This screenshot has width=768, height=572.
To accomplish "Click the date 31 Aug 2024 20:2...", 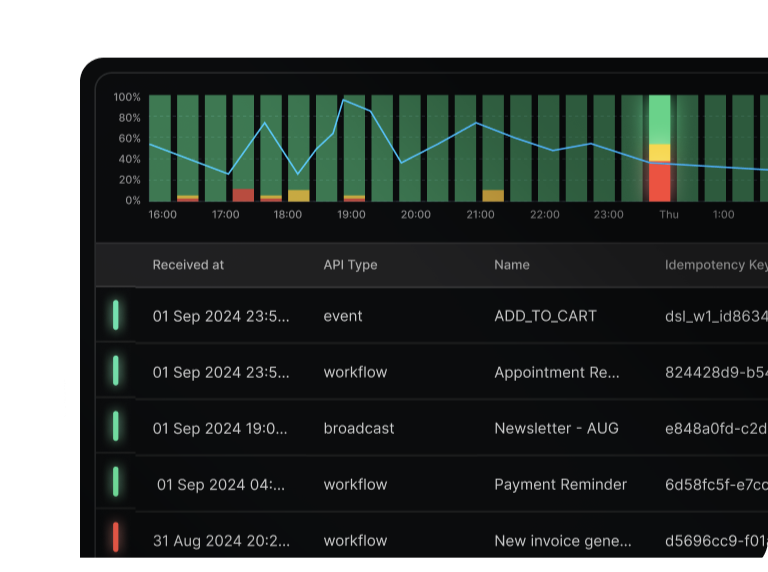I will (x=221, y=541).
